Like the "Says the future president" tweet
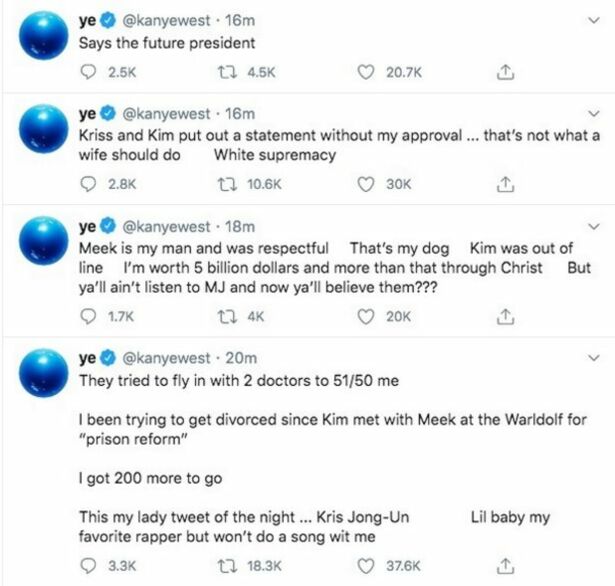 [366, 72]
